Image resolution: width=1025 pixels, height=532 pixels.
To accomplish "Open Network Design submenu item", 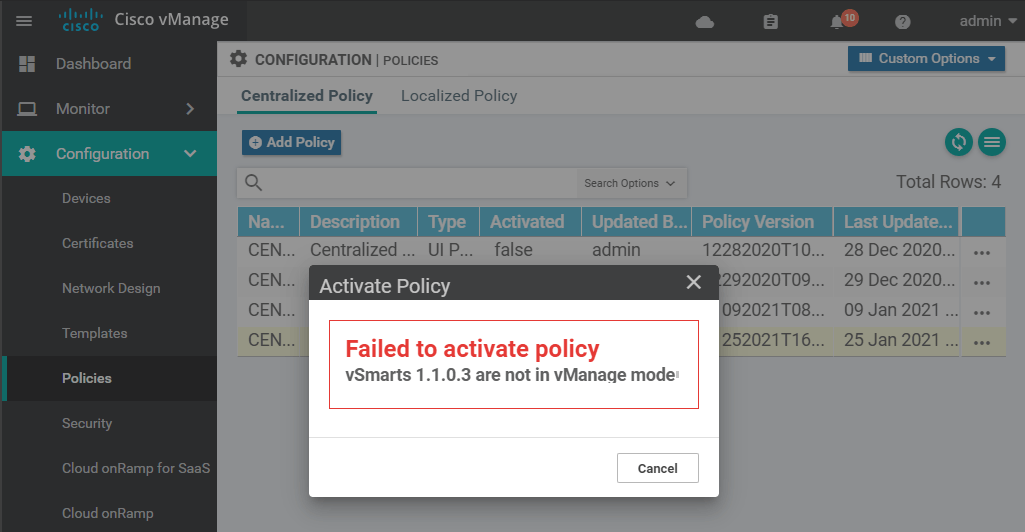I will [111, 288].
